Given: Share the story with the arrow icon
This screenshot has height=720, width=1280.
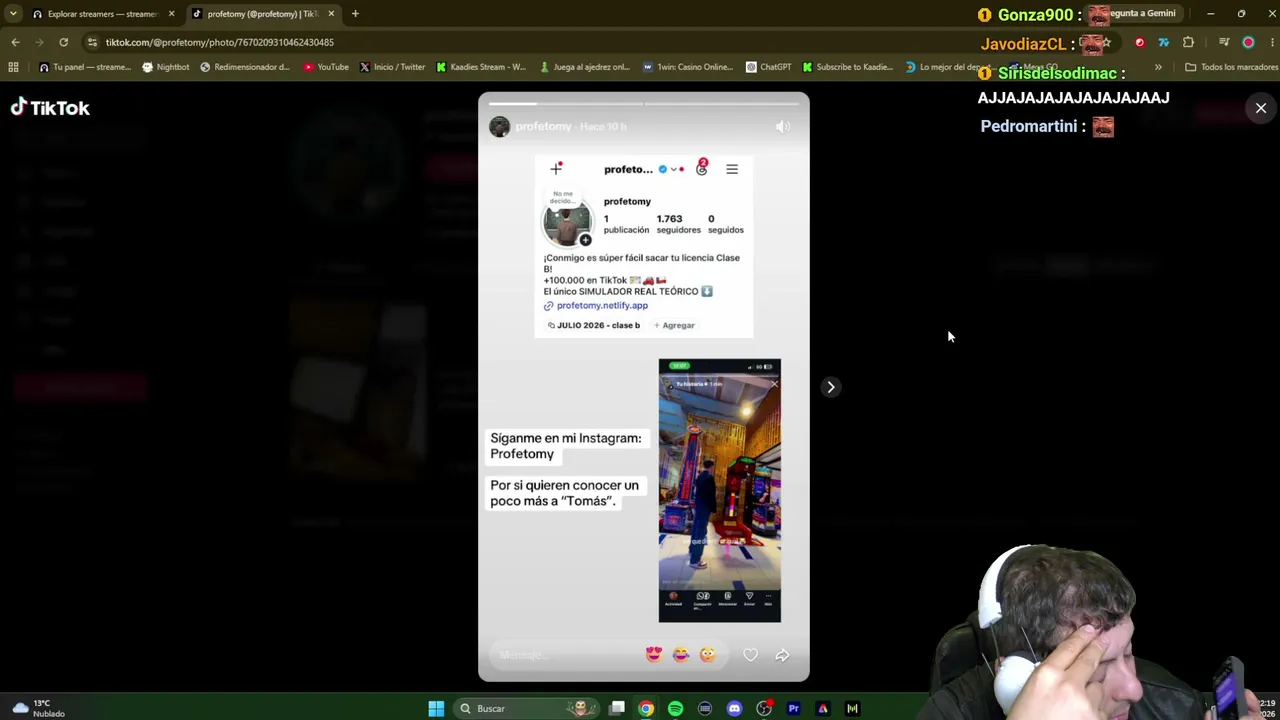Looking at the screenshot, I should point(782,655).
